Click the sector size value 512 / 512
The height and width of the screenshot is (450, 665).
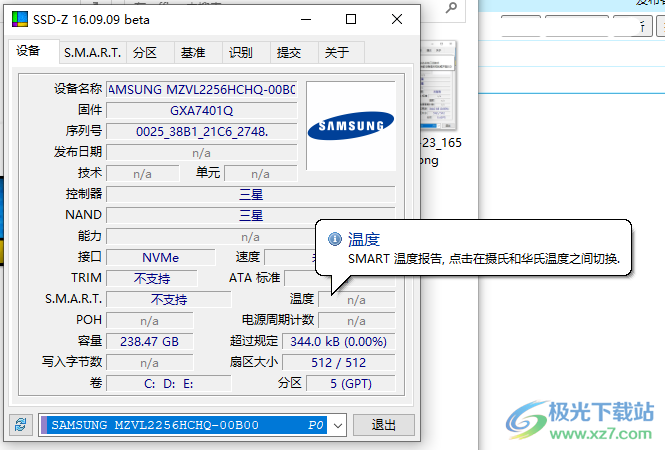point(338,363)
